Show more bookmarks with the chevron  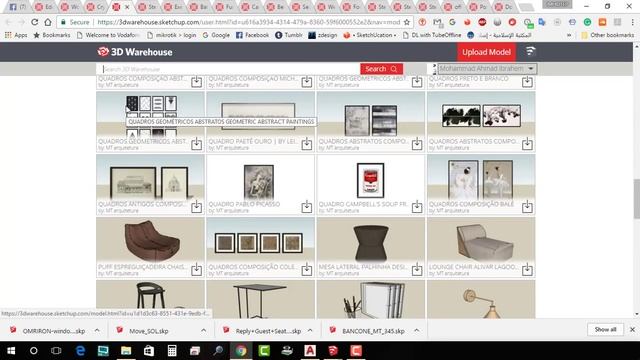pyautogui.click(x=569, y=35)
